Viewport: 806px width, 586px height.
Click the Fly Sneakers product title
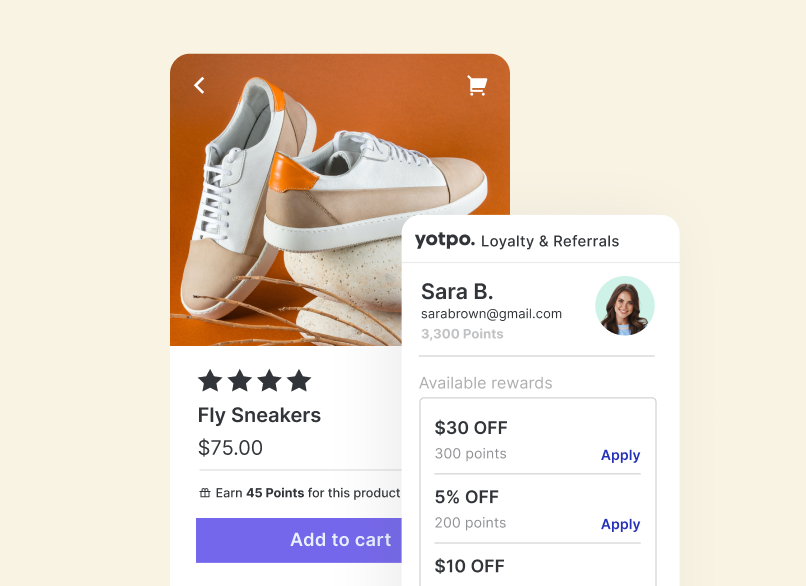point(258,415)
